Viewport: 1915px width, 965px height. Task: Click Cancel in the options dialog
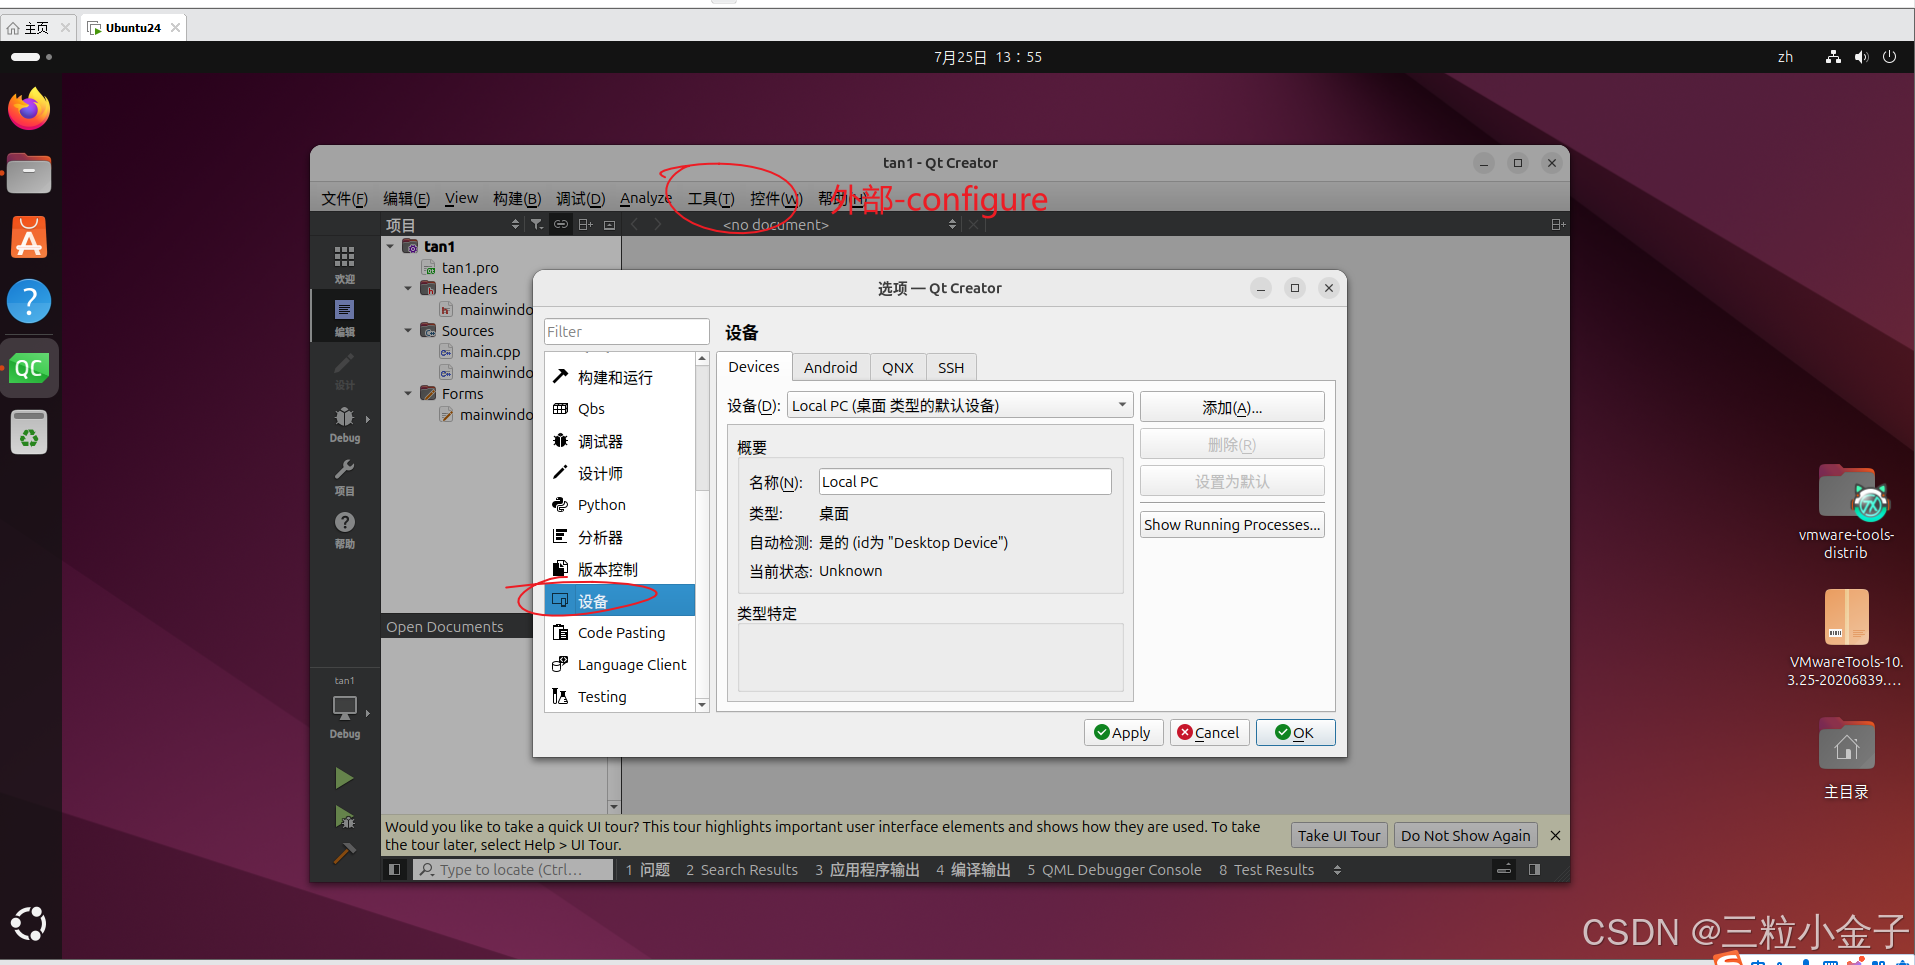coord(1209,732)
